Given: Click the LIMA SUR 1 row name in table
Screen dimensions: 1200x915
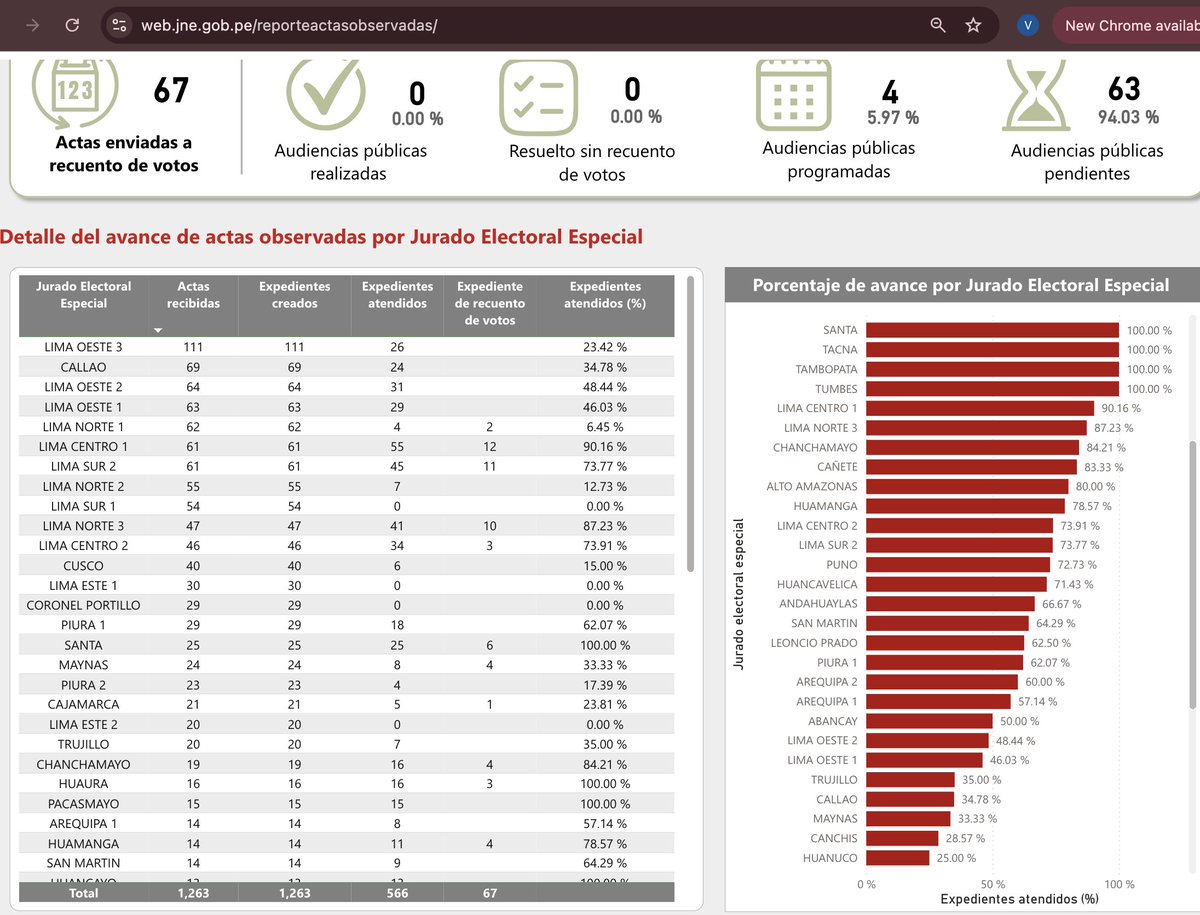Looking at the screenshot, I should [x=84, y=506].
